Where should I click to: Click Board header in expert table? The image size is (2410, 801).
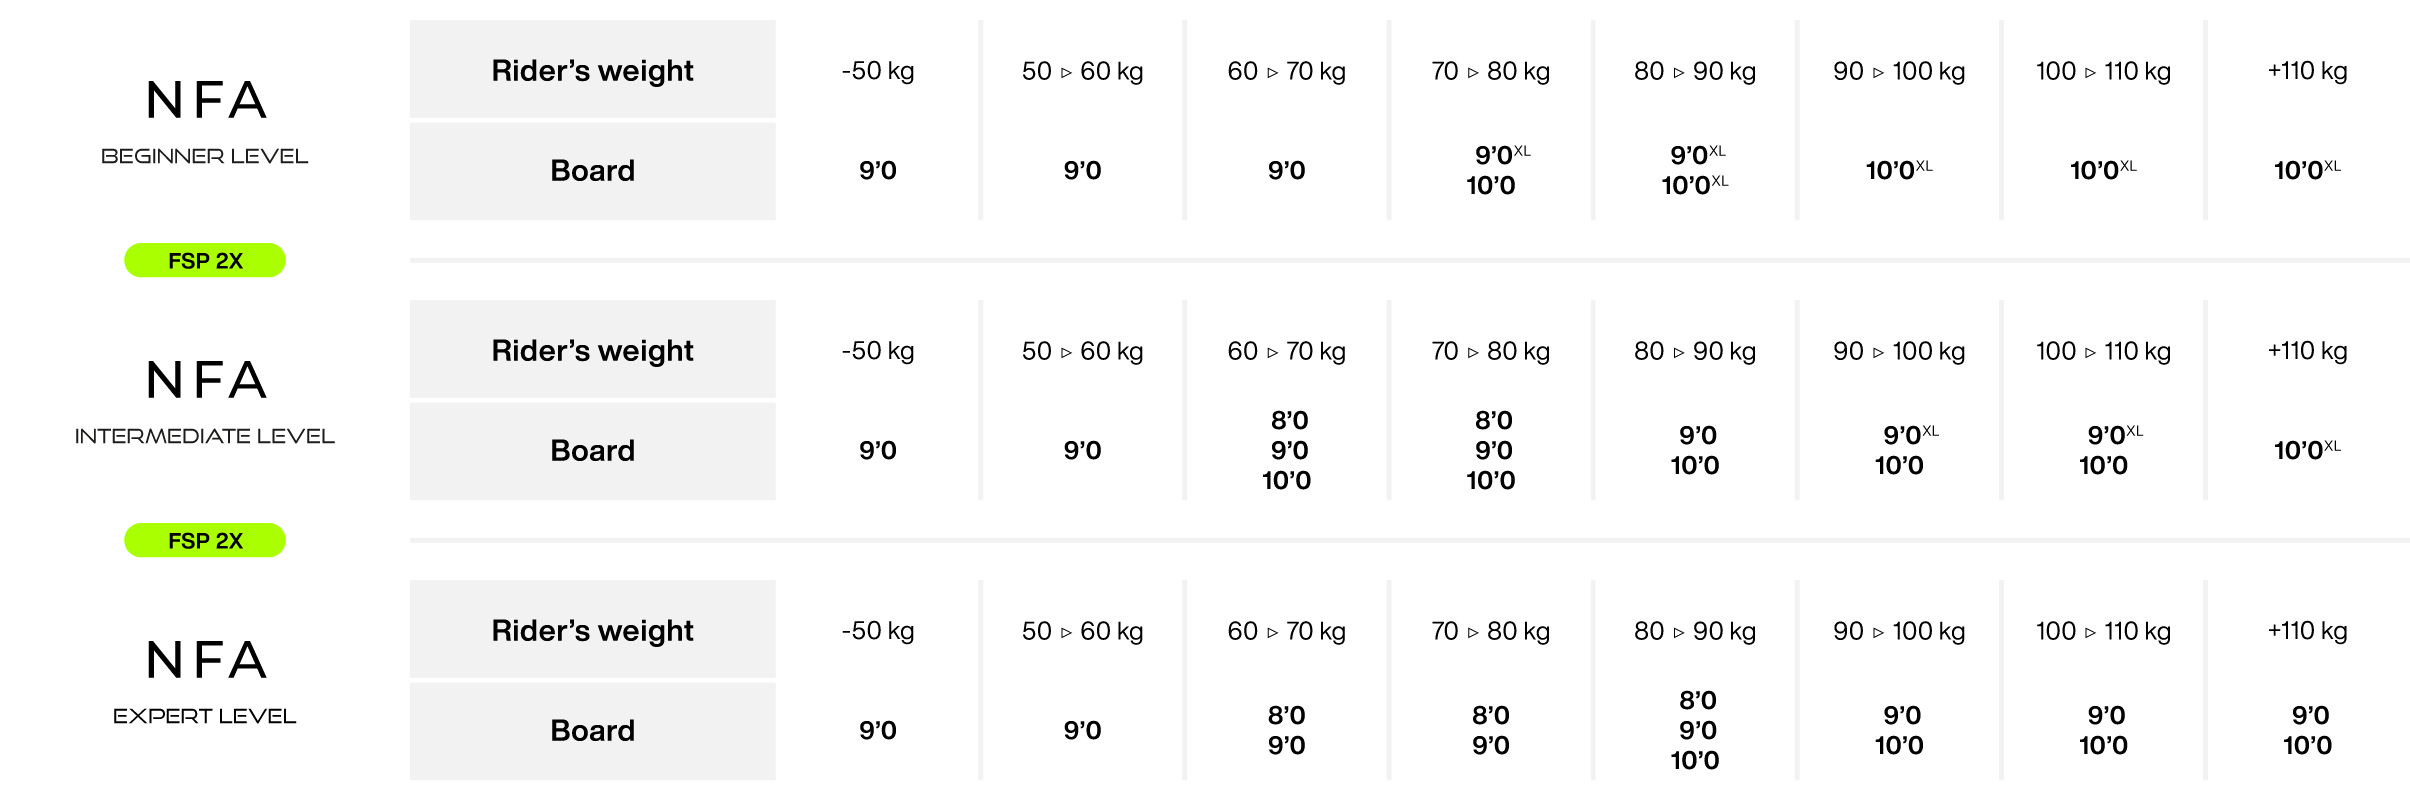[x=593, y=730]
